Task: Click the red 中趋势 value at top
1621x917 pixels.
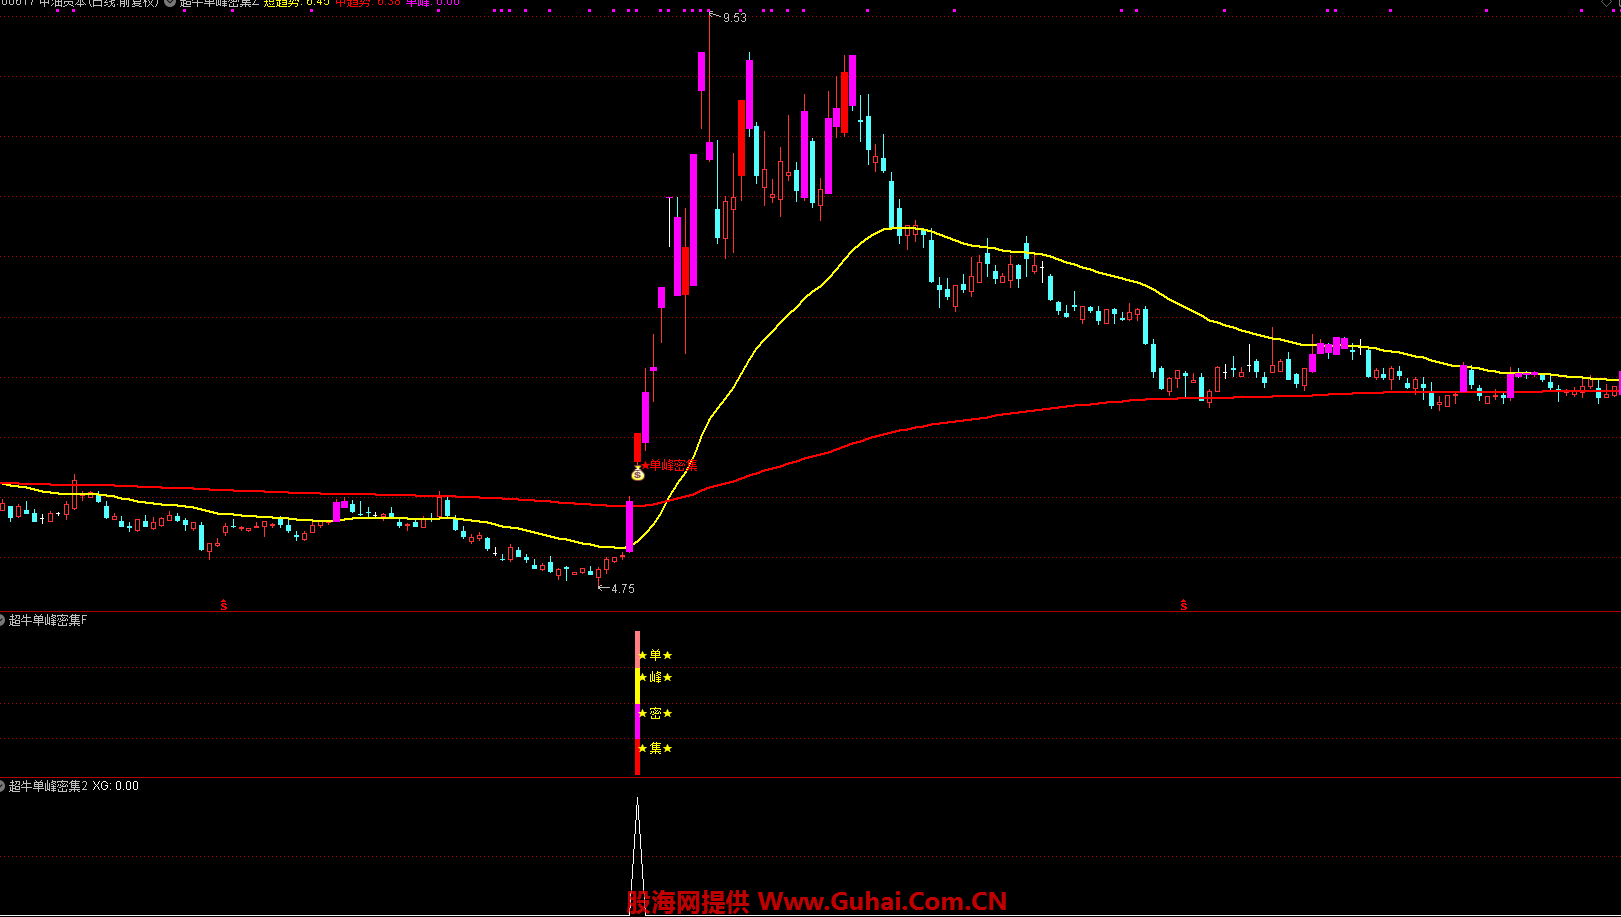Action: tap(367, 3)
